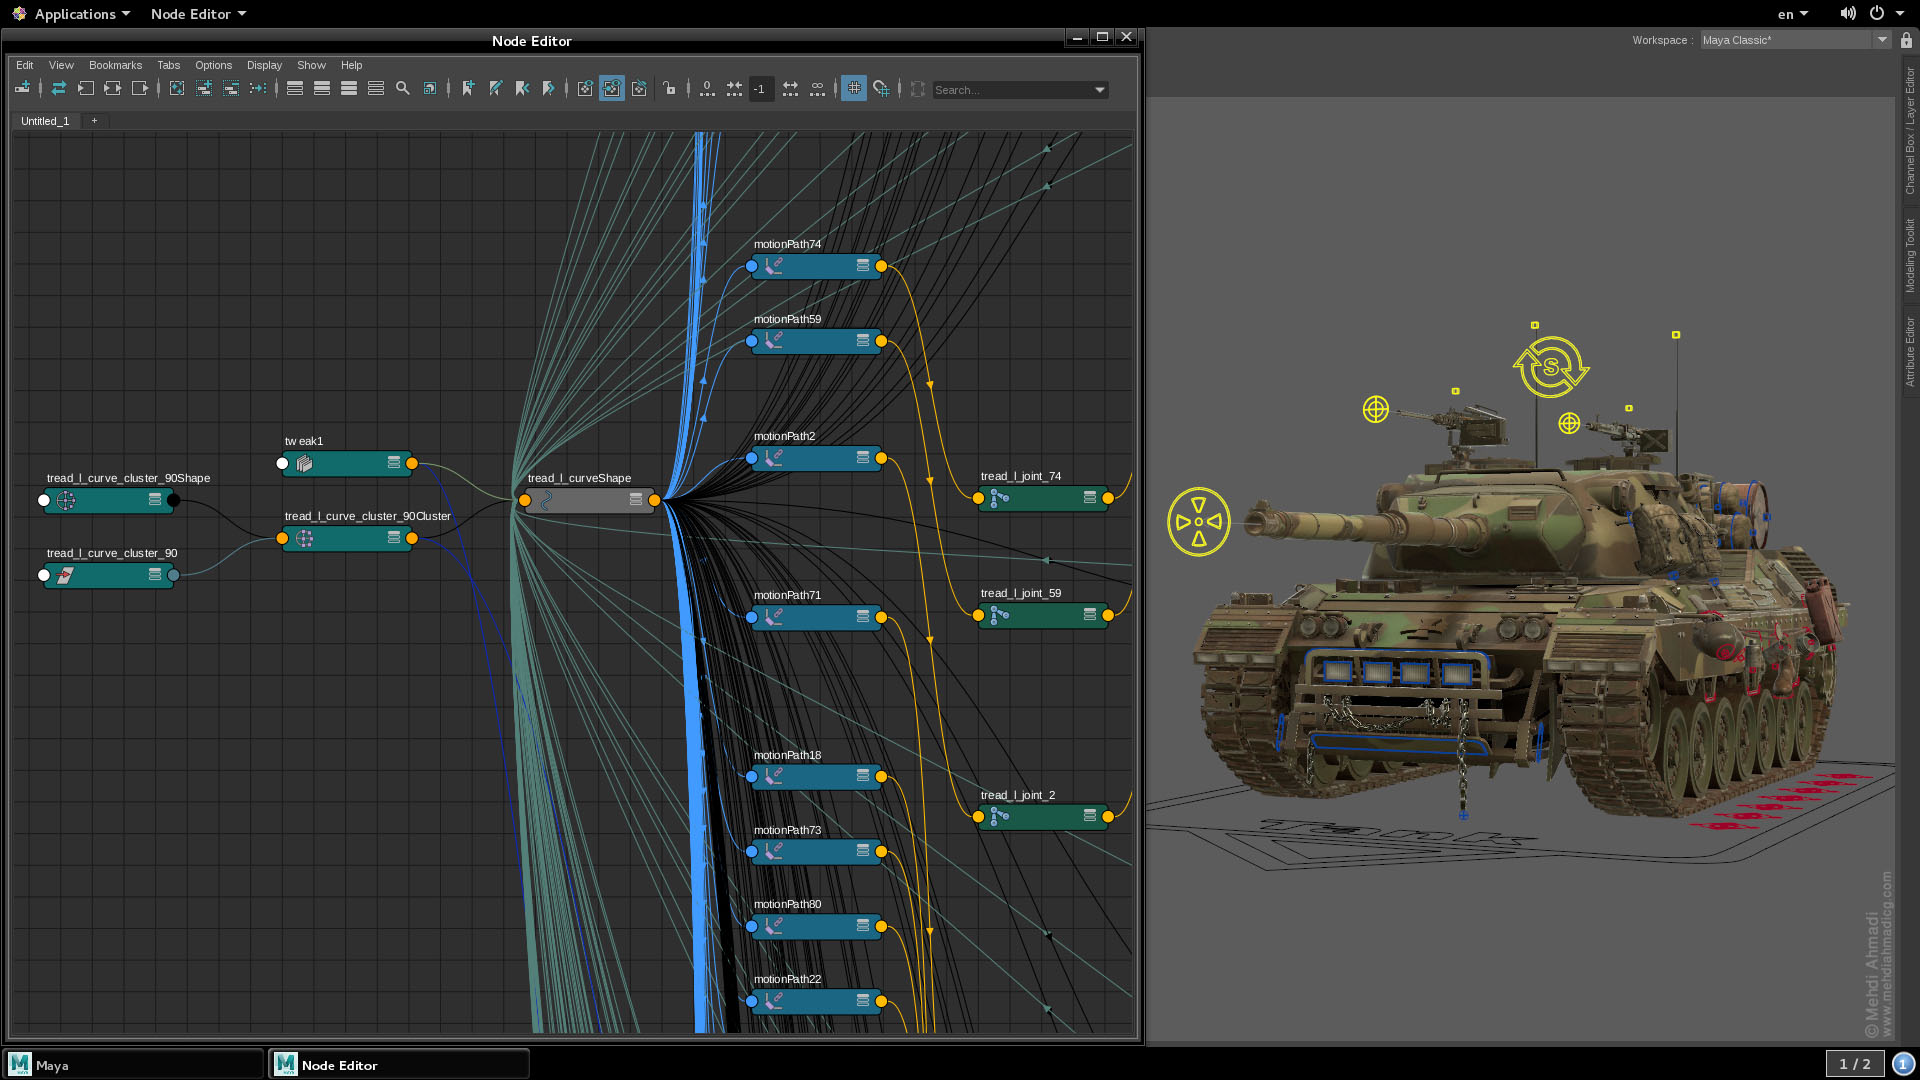Toggle snap to grid in Node Editor

click(881, 89)
